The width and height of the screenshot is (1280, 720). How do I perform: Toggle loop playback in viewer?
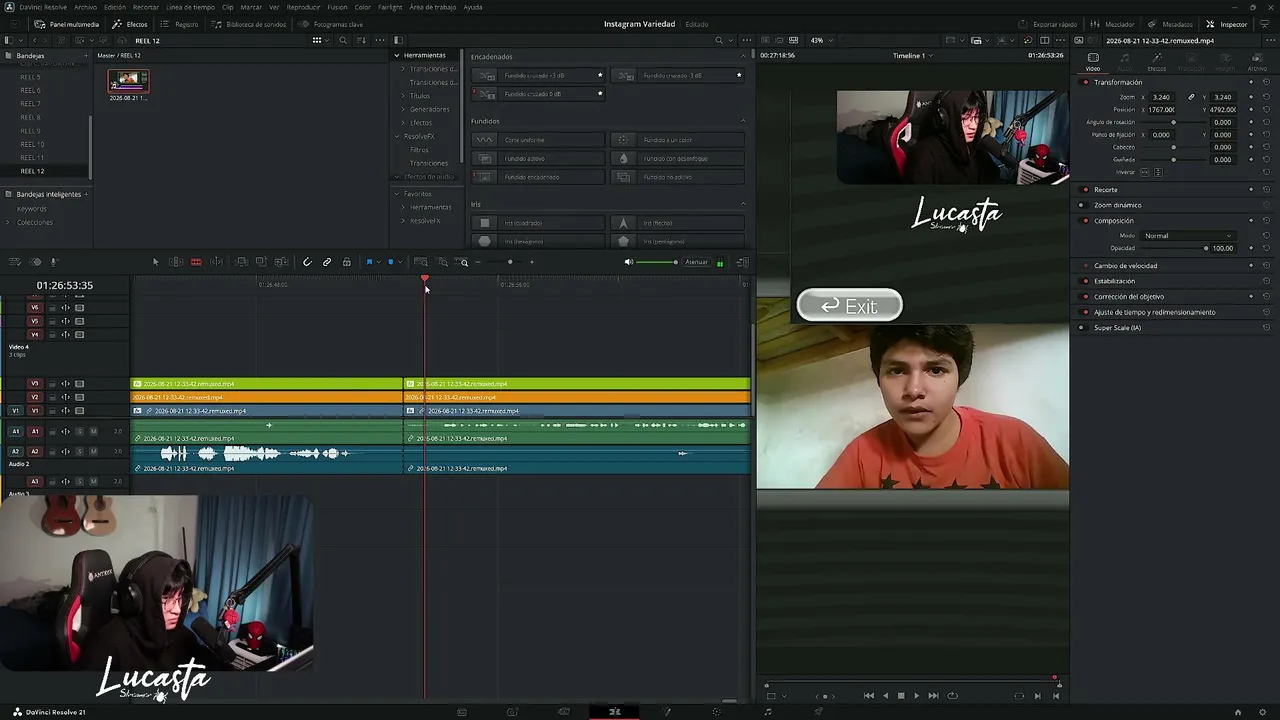952,696
